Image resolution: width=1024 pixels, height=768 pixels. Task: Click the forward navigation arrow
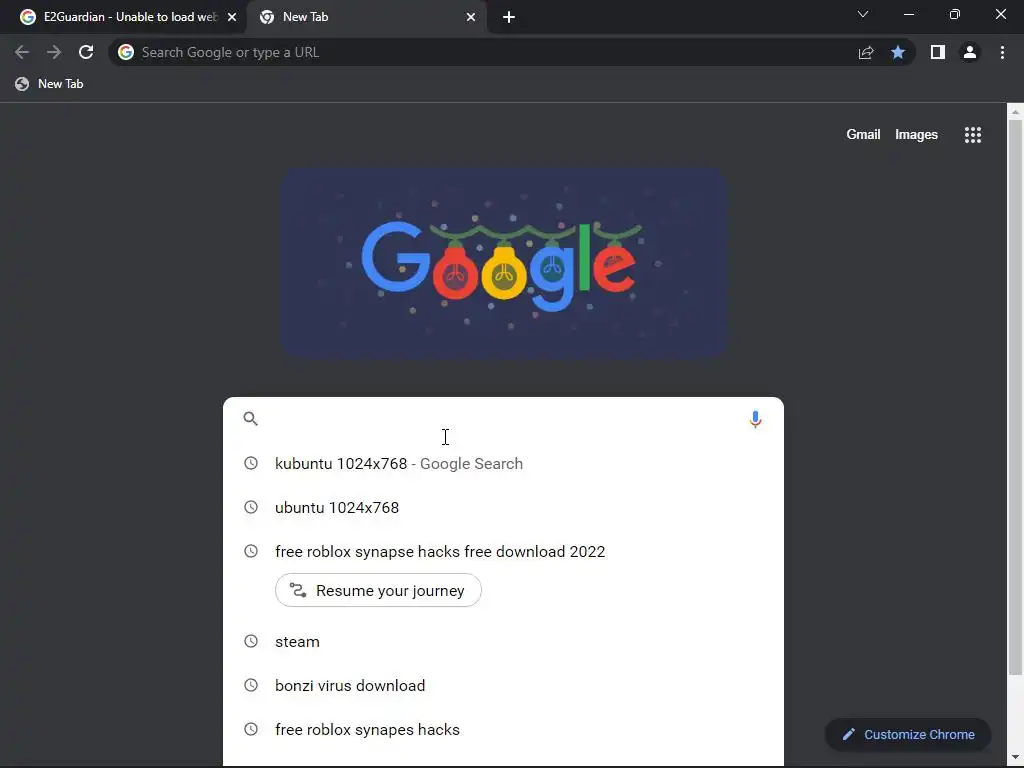[54, 52]
